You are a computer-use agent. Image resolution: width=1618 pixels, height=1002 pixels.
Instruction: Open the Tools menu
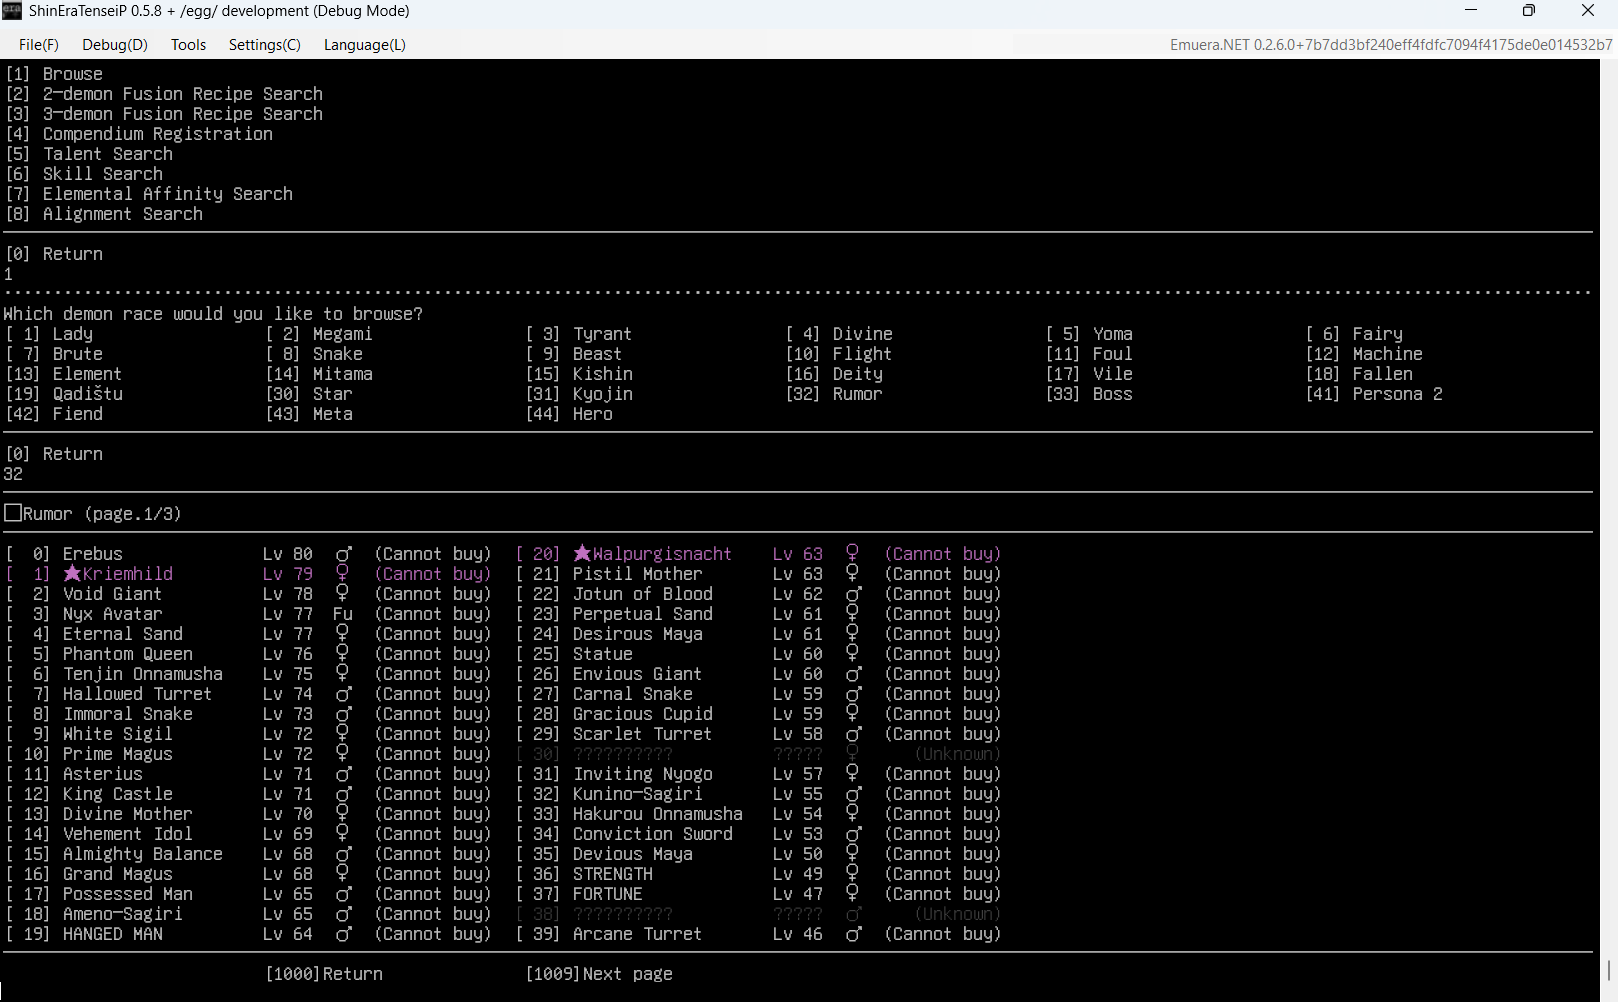click(x=188, y=45)
